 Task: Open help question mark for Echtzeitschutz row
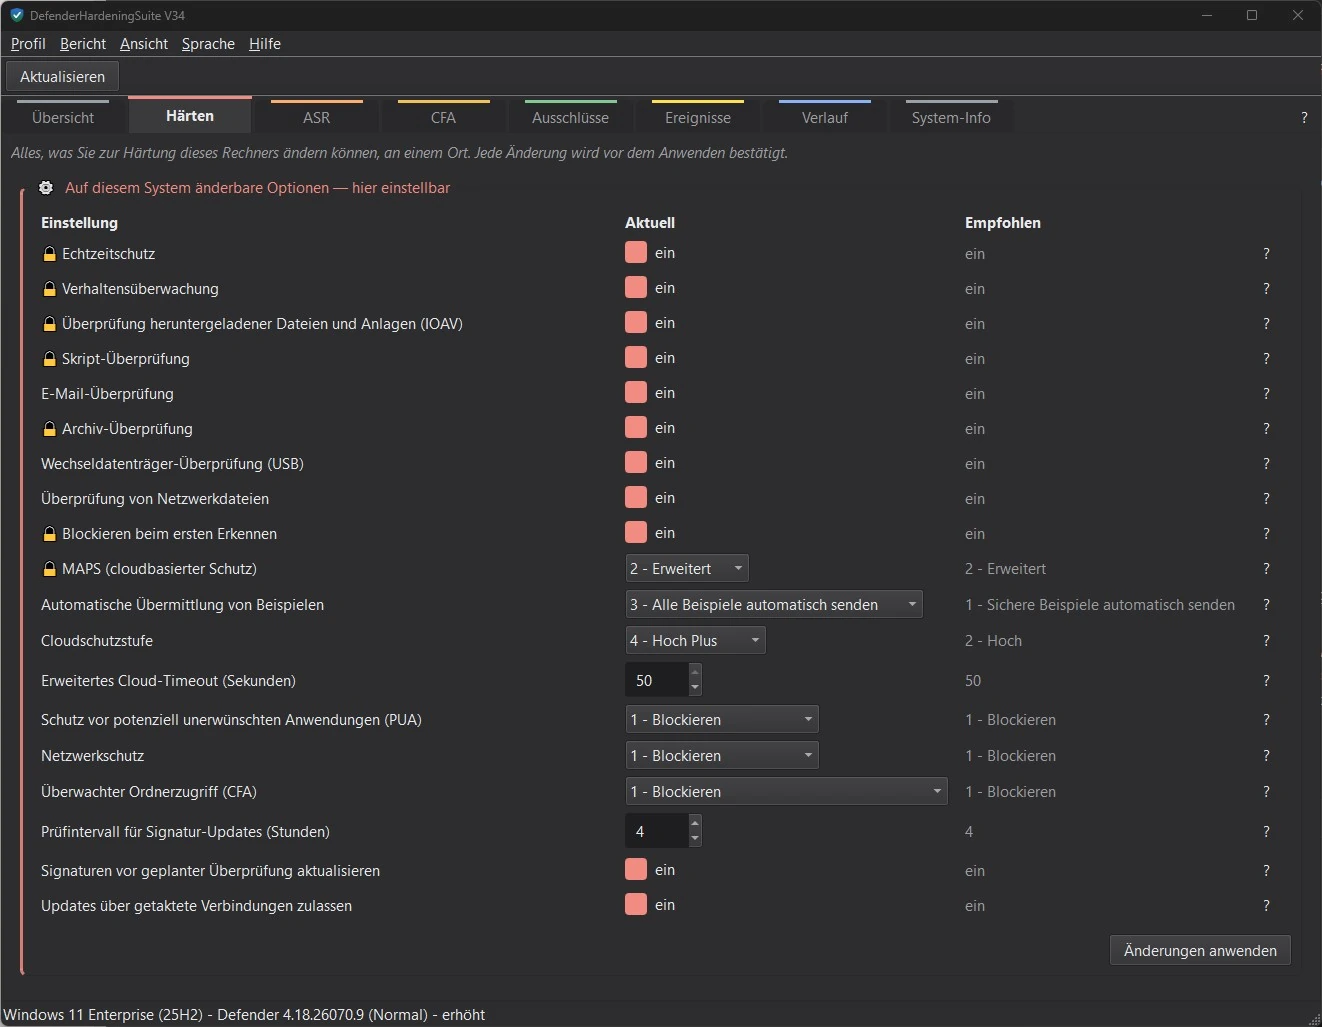[x=1266, y=254]
